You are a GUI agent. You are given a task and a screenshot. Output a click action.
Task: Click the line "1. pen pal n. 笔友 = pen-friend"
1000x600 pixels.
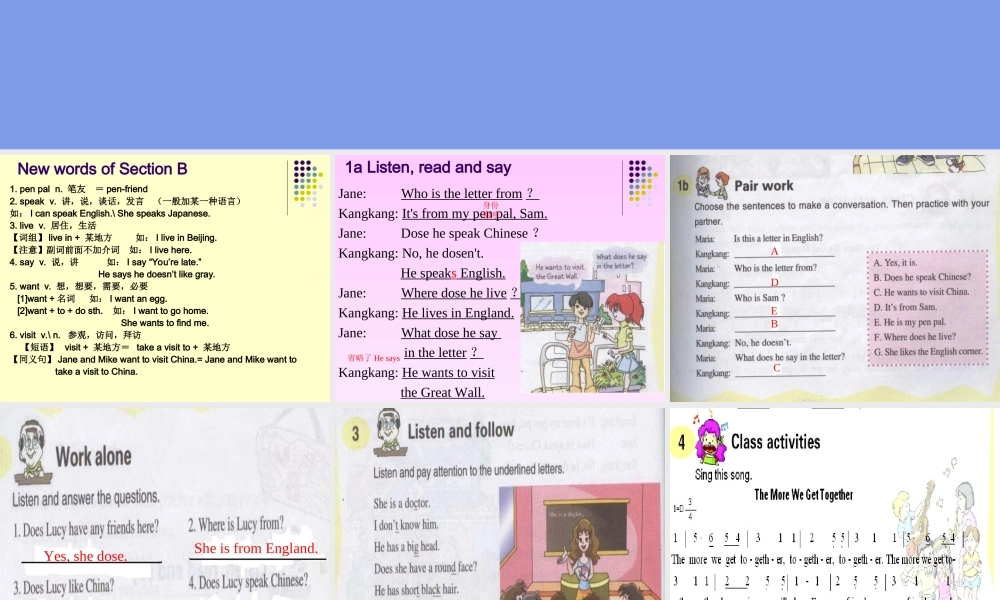point(78,189)
